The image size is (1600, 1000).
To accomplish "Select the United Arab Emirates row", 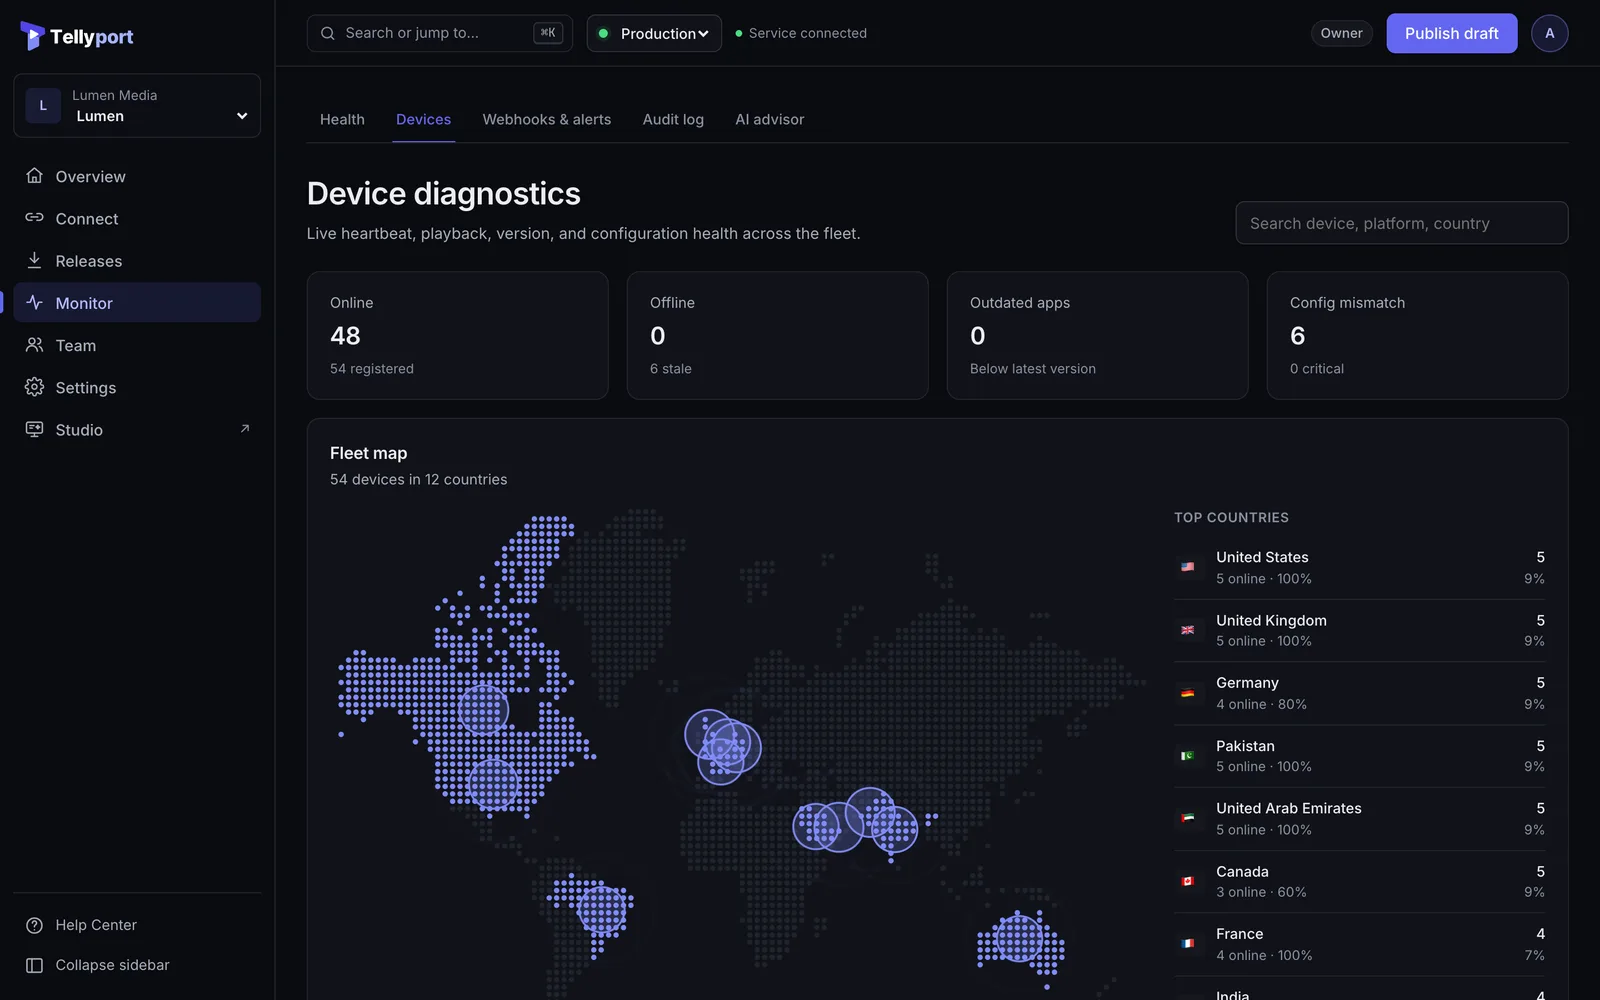I will point(1360,819).
